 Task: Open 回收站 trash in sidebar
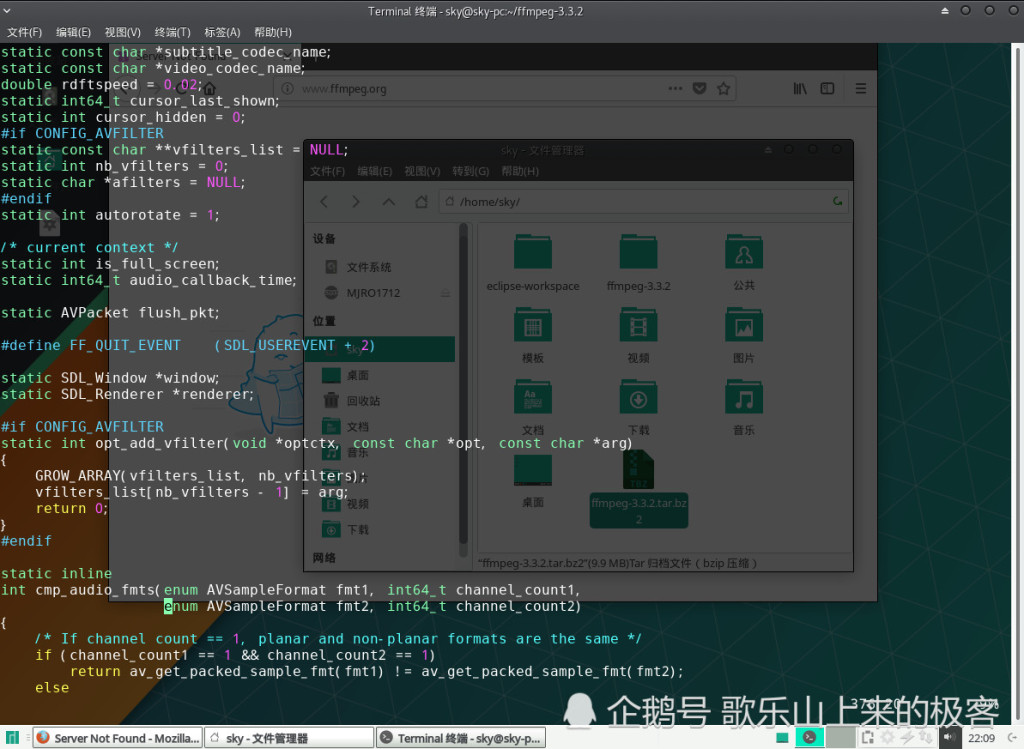(351, 400)
